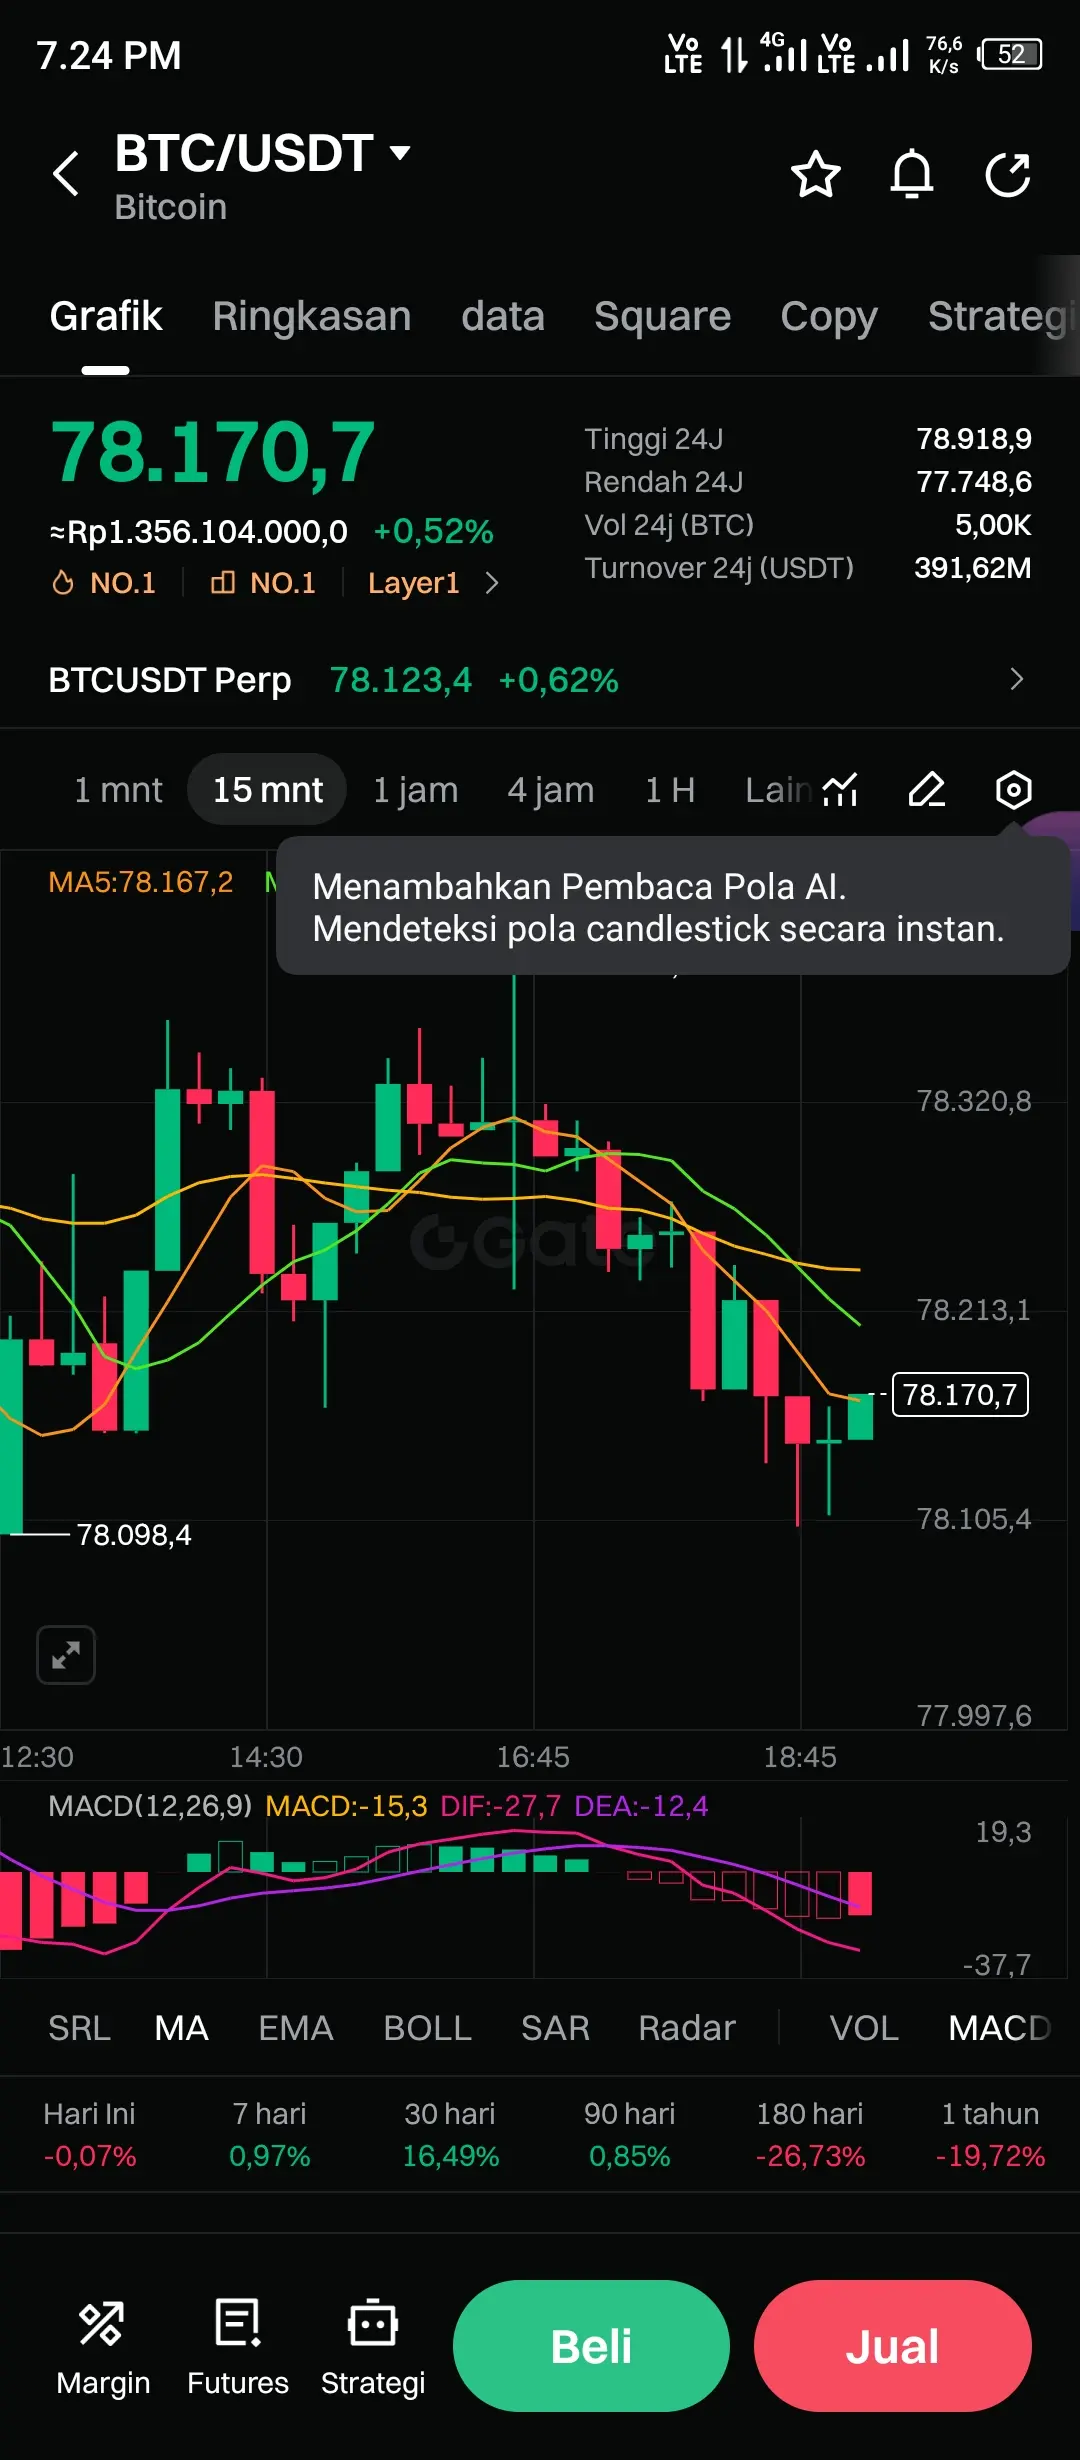The height and width of the screenshot is (2460, 1080).
Task: Switch to the Grafik tab
Action: click(106, 316)
